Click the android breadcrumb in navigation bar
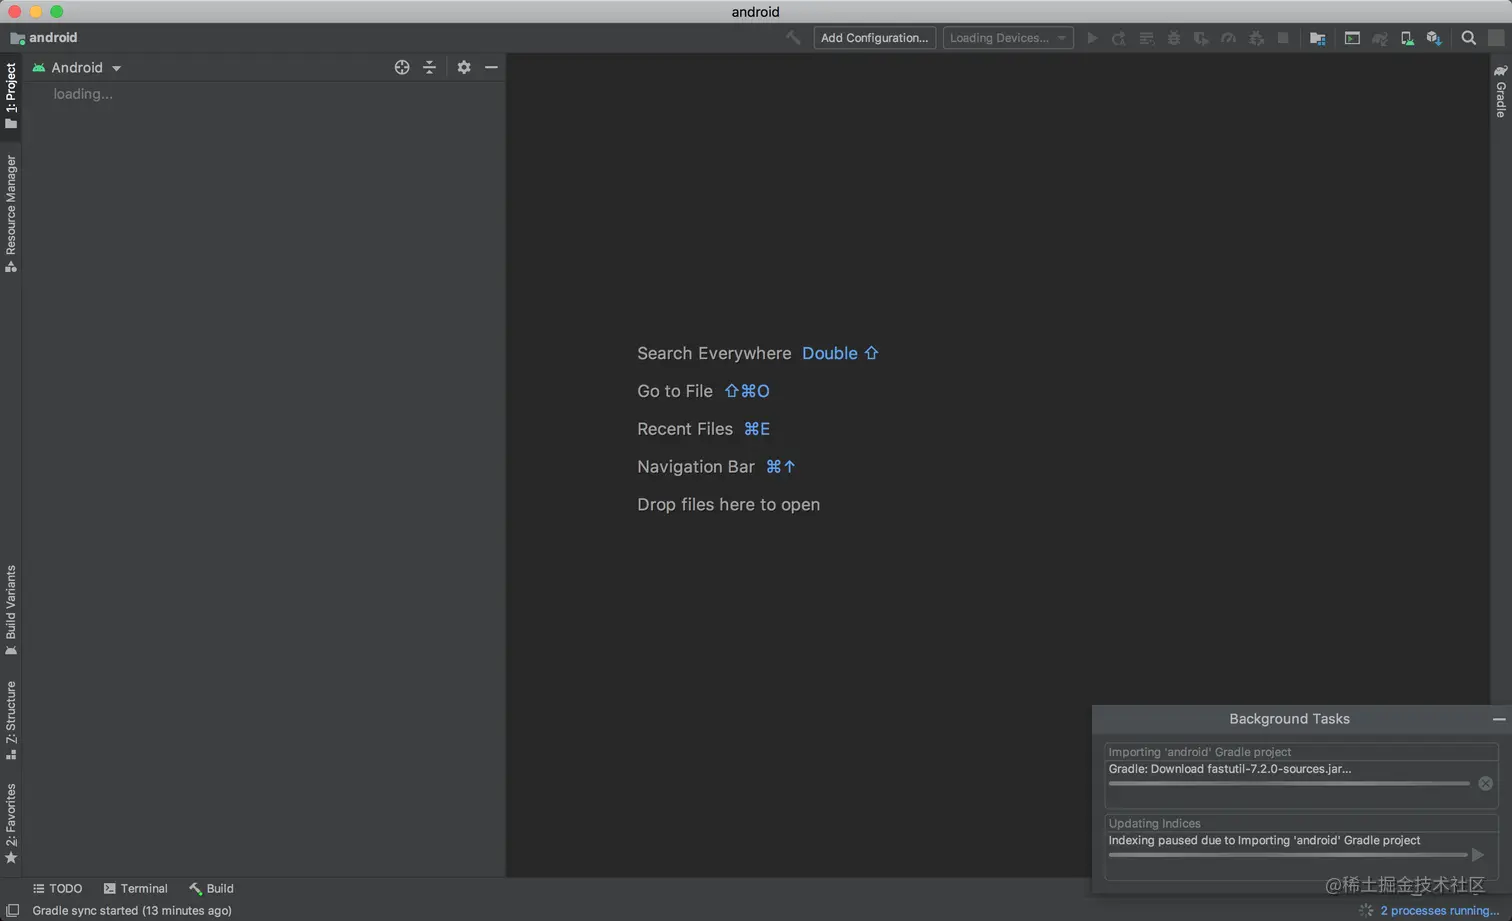Screen dimensions: 1512x921 [44, 38]
